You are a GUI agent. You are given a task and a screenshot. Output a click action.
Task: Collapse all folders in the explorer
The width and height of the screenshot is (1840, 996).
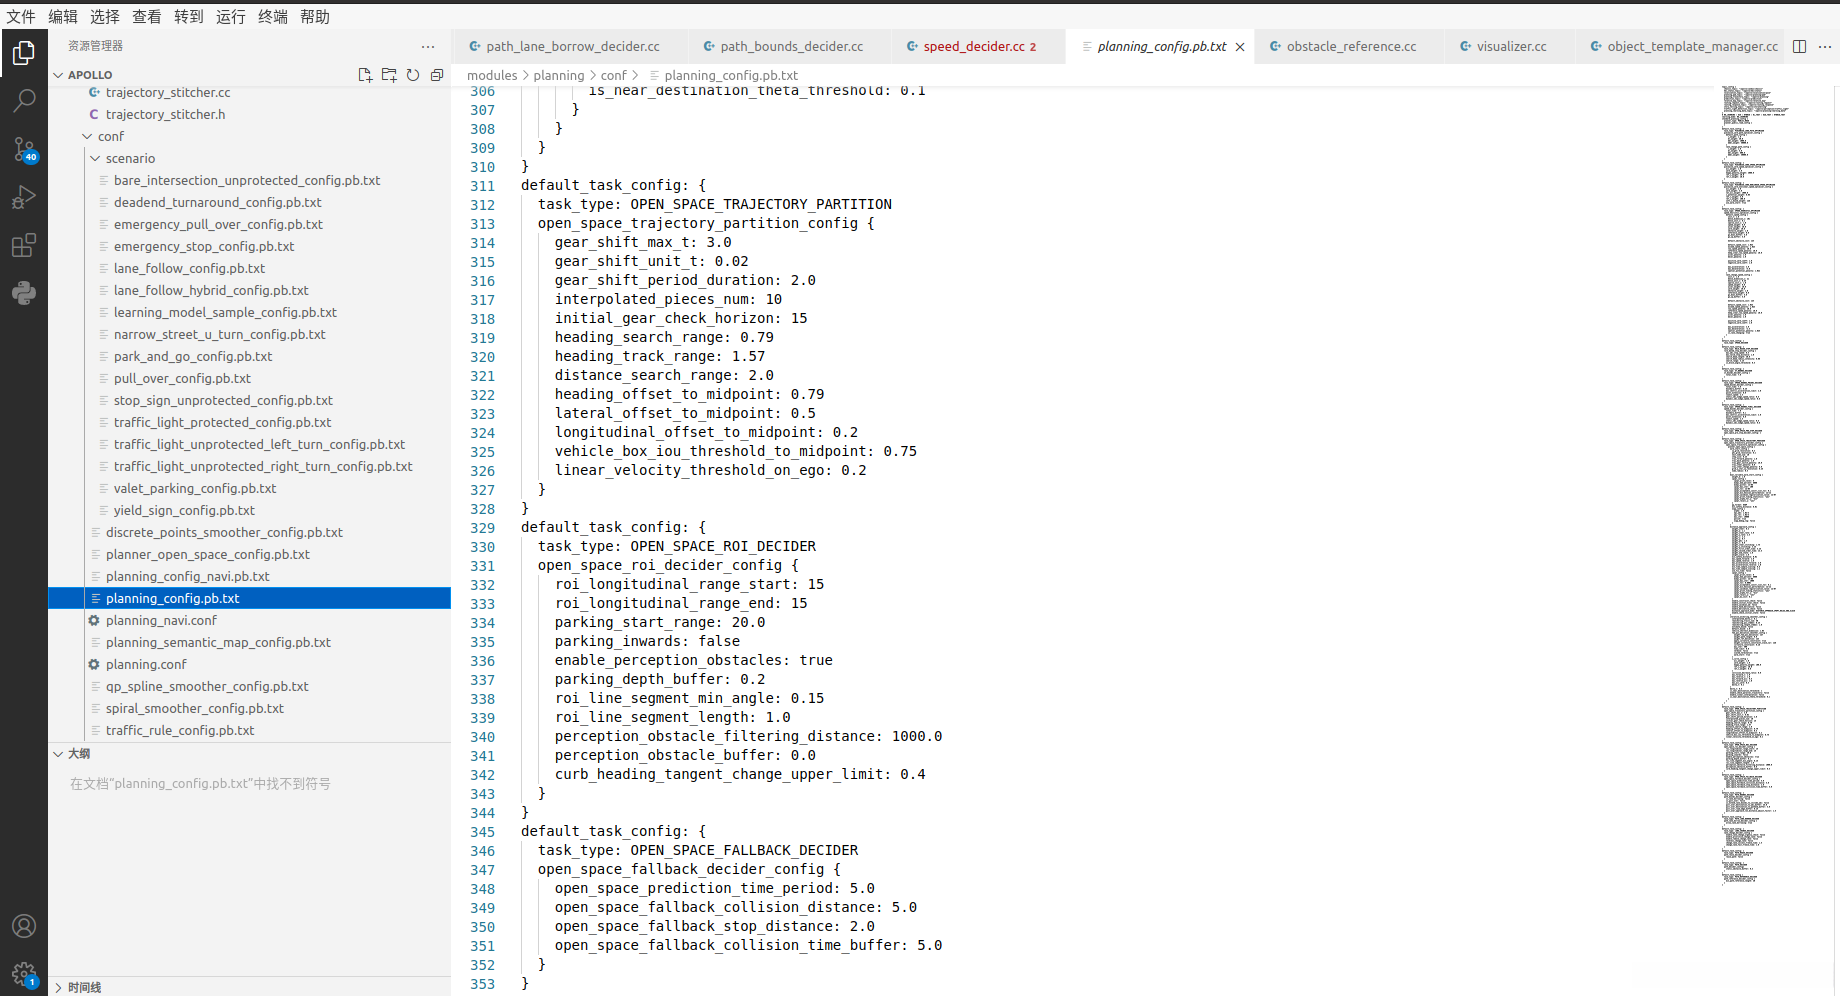click(437, 75)
